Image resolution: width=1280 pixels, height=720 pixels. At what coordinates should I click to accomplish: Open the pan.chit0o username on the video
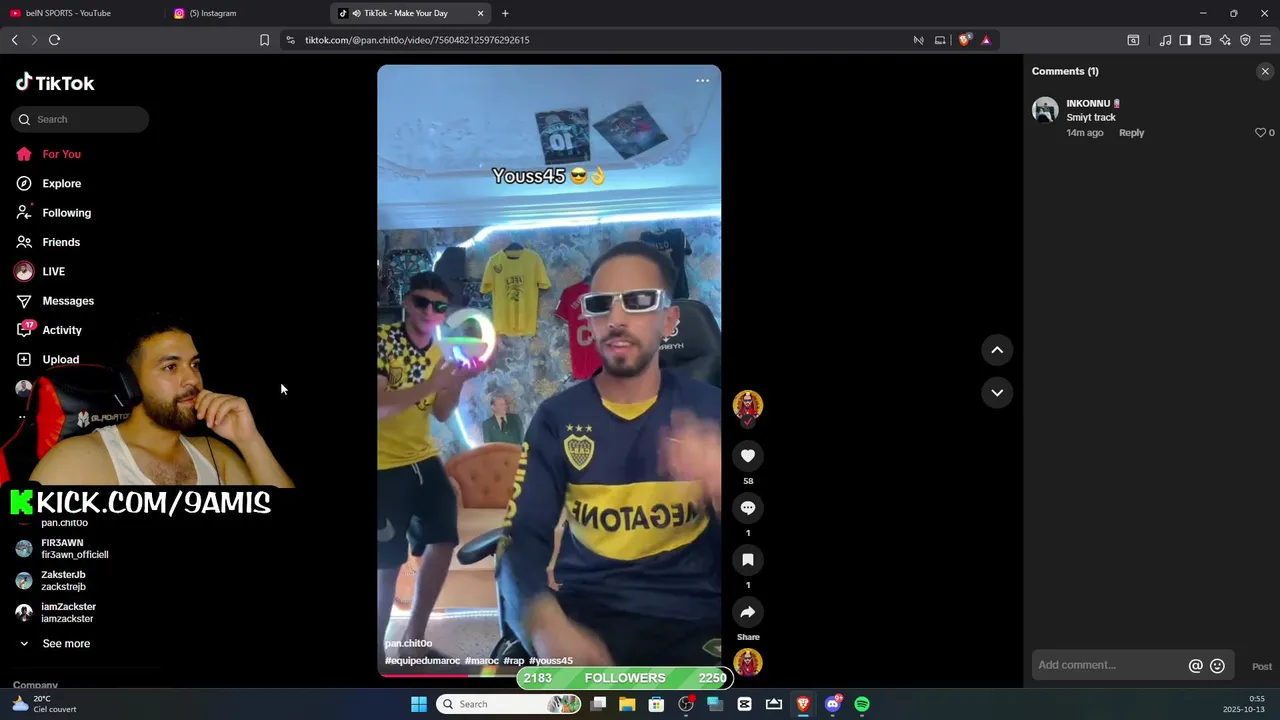point(408,643)
